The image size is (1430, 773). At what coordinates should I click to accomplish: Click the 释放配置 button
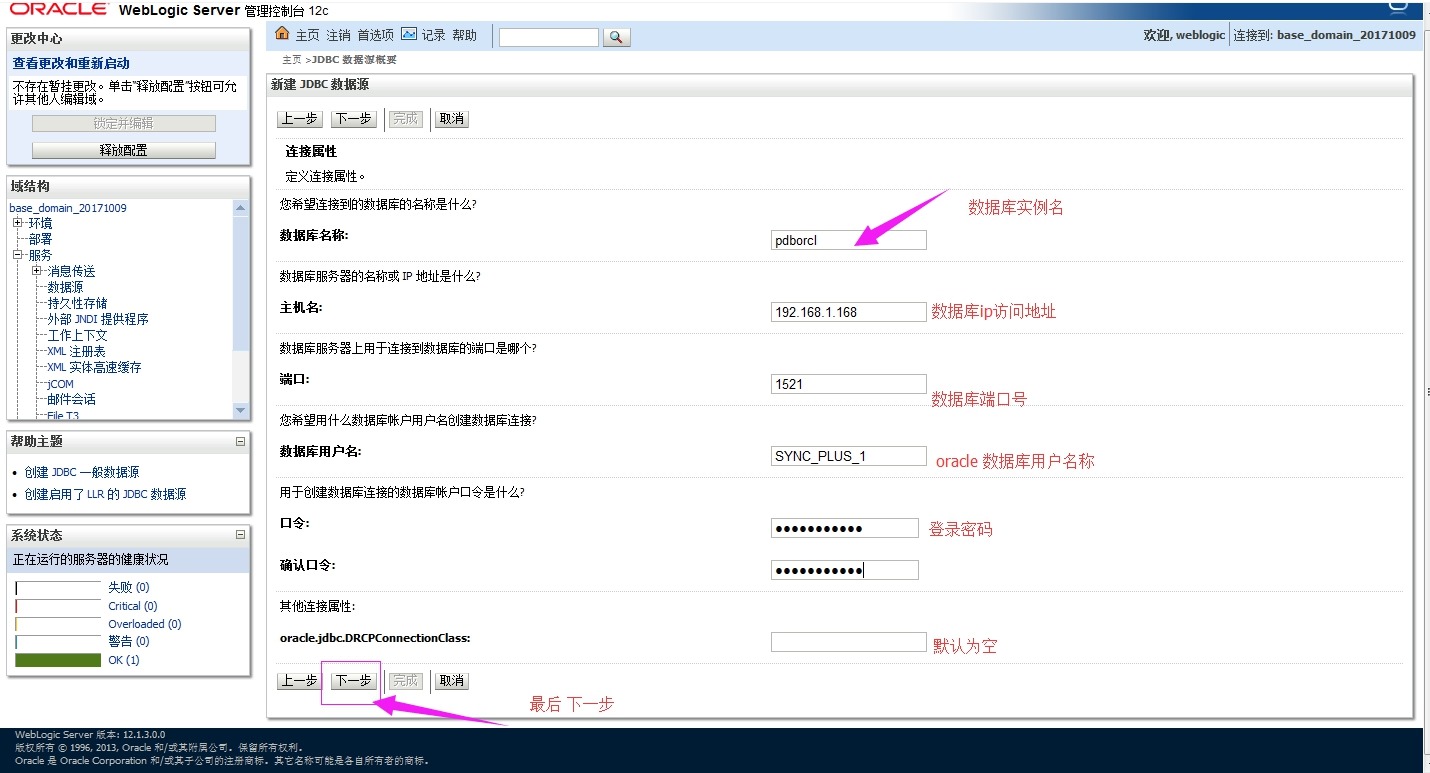click(124, 150)
